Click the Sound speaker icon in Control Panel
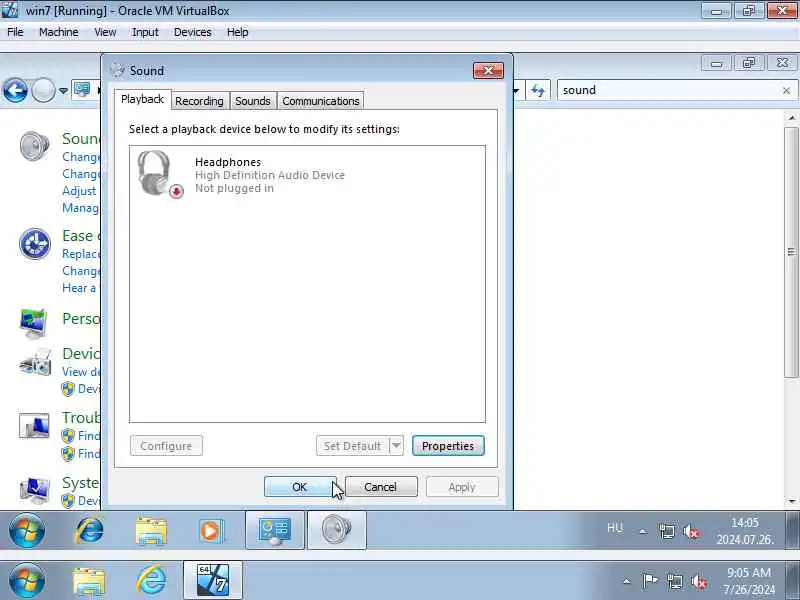 click(34, 146)
